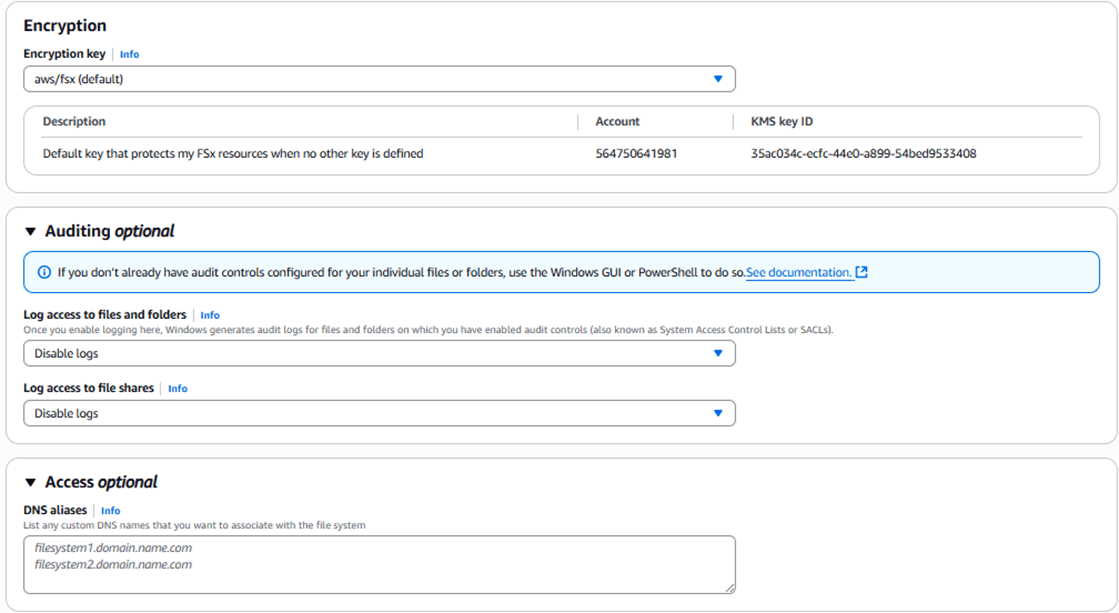The height and width of the screenshot is (613, 1119).
Task: Click the external link icon after See documentation
Action: pyautogui.click(x=862, y=272)
